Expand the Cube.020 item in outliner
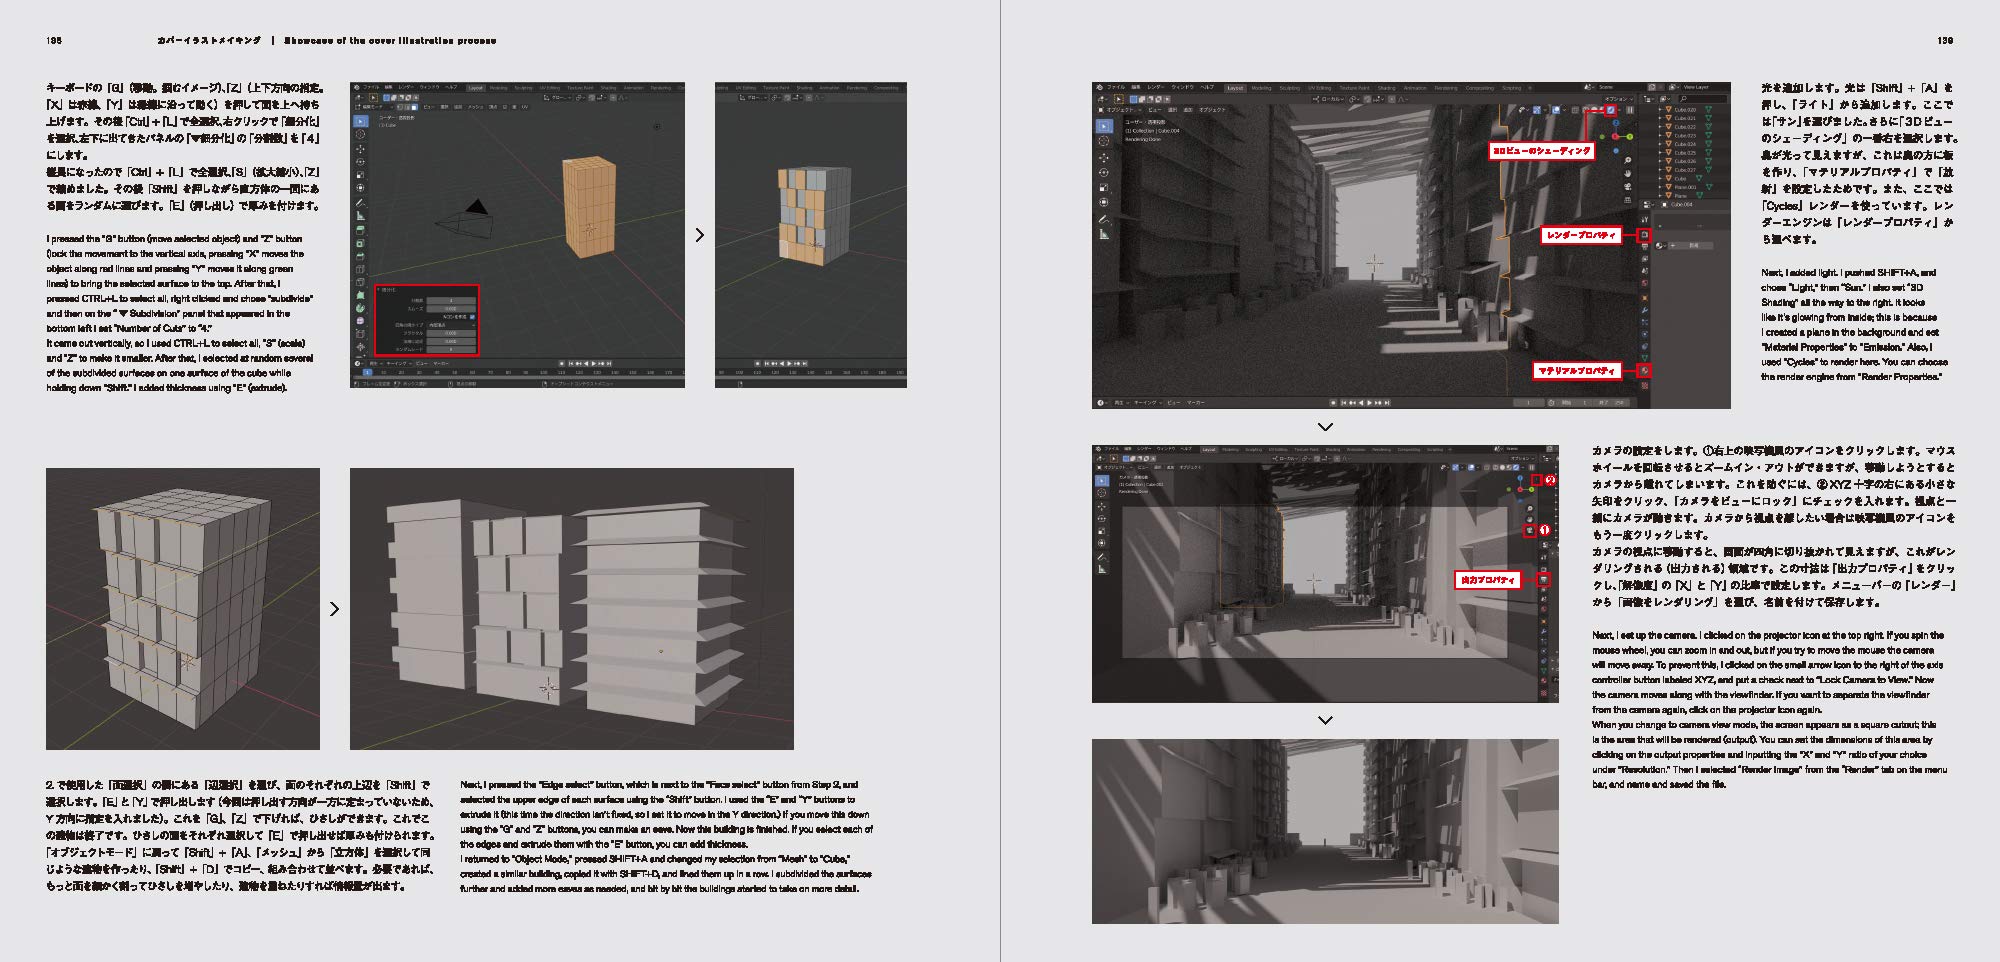 [1661, 110]
